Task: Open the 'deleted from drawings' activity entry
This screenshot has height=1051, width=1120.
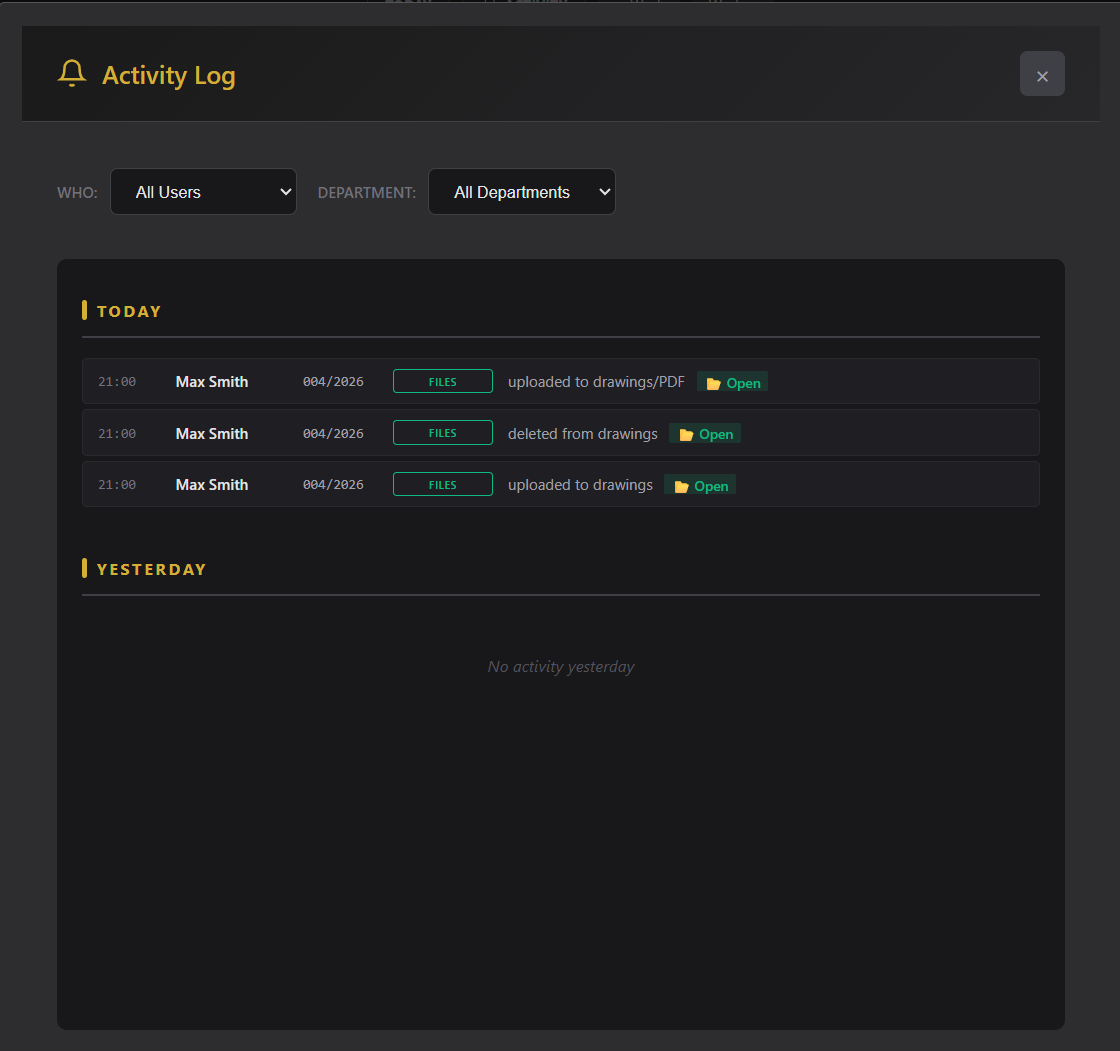Action: [x=705, y=434]
